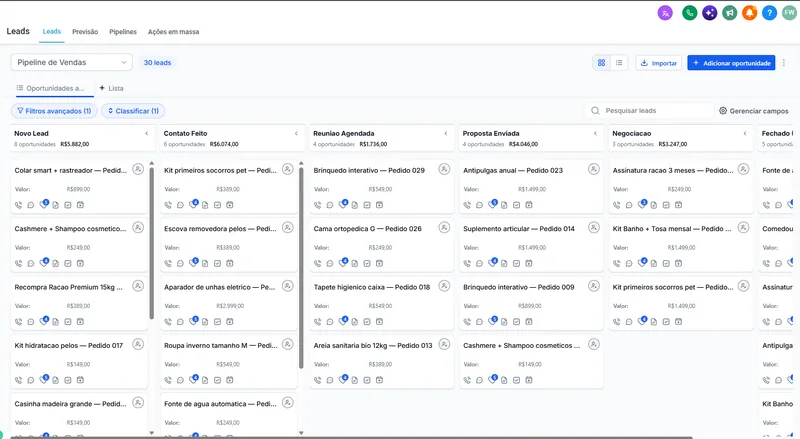Collapse the Negociacao column
Image resolution: width=800 pixels, height=439 pixels.
point(744,134)
